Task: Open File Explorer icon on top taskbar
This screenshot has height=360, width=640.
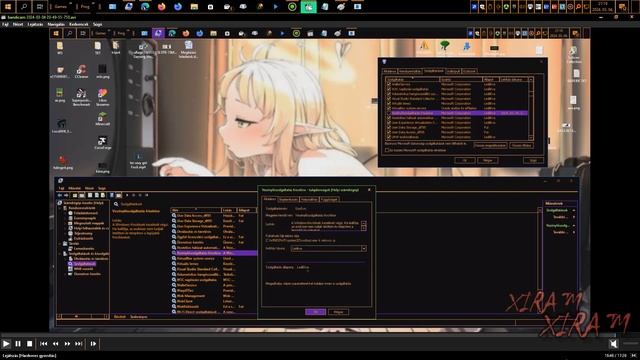Action: pos(194,7)
